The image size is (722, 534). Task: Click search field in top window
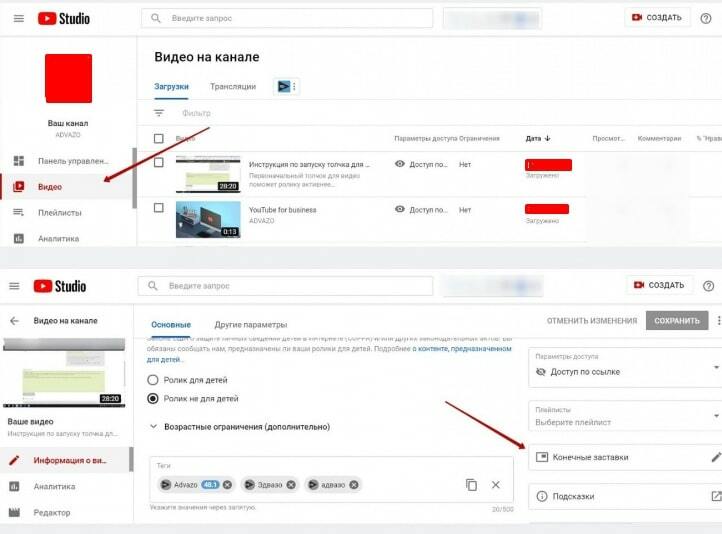[x=287, y=18]
